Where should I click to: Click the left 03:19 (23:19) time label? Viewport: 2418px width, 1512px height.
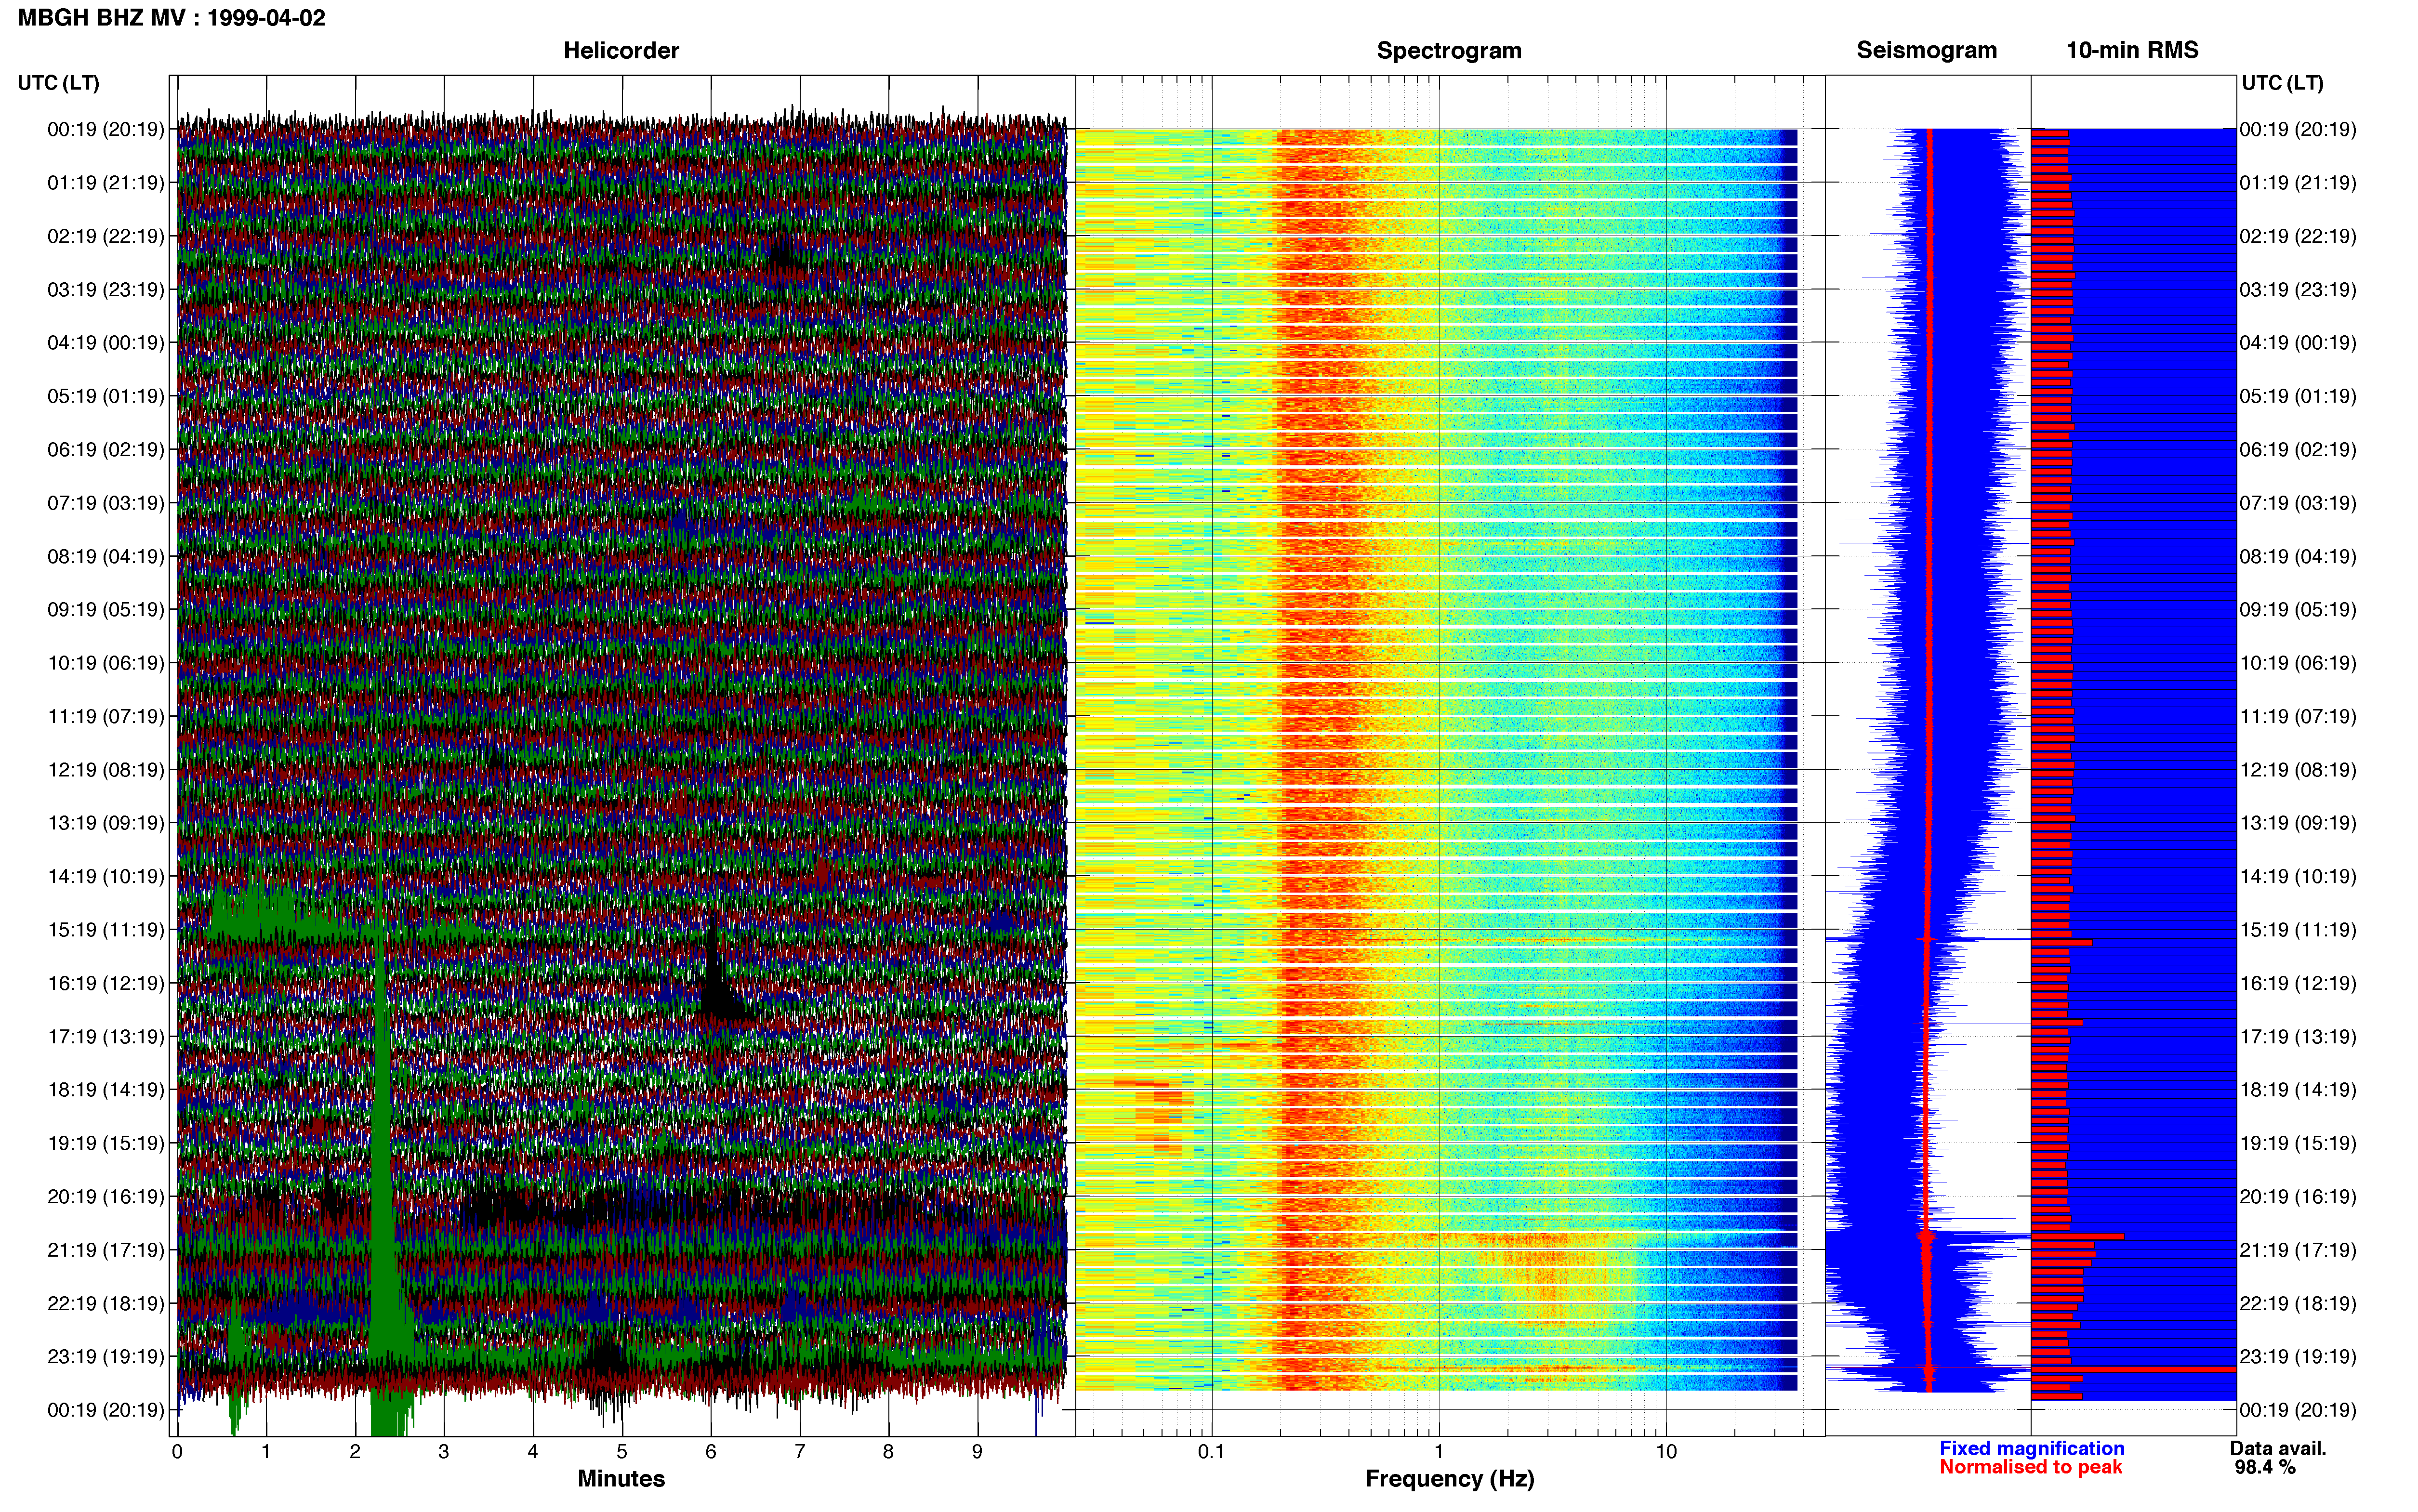[106, 290]
